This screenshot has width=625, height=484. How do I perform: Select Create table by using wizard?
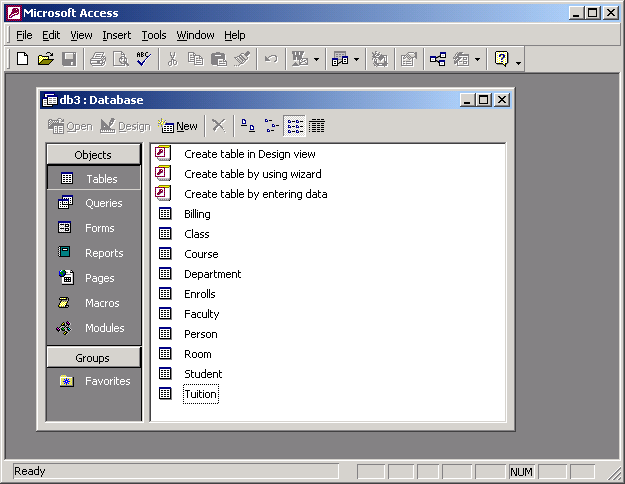[252, 174]
